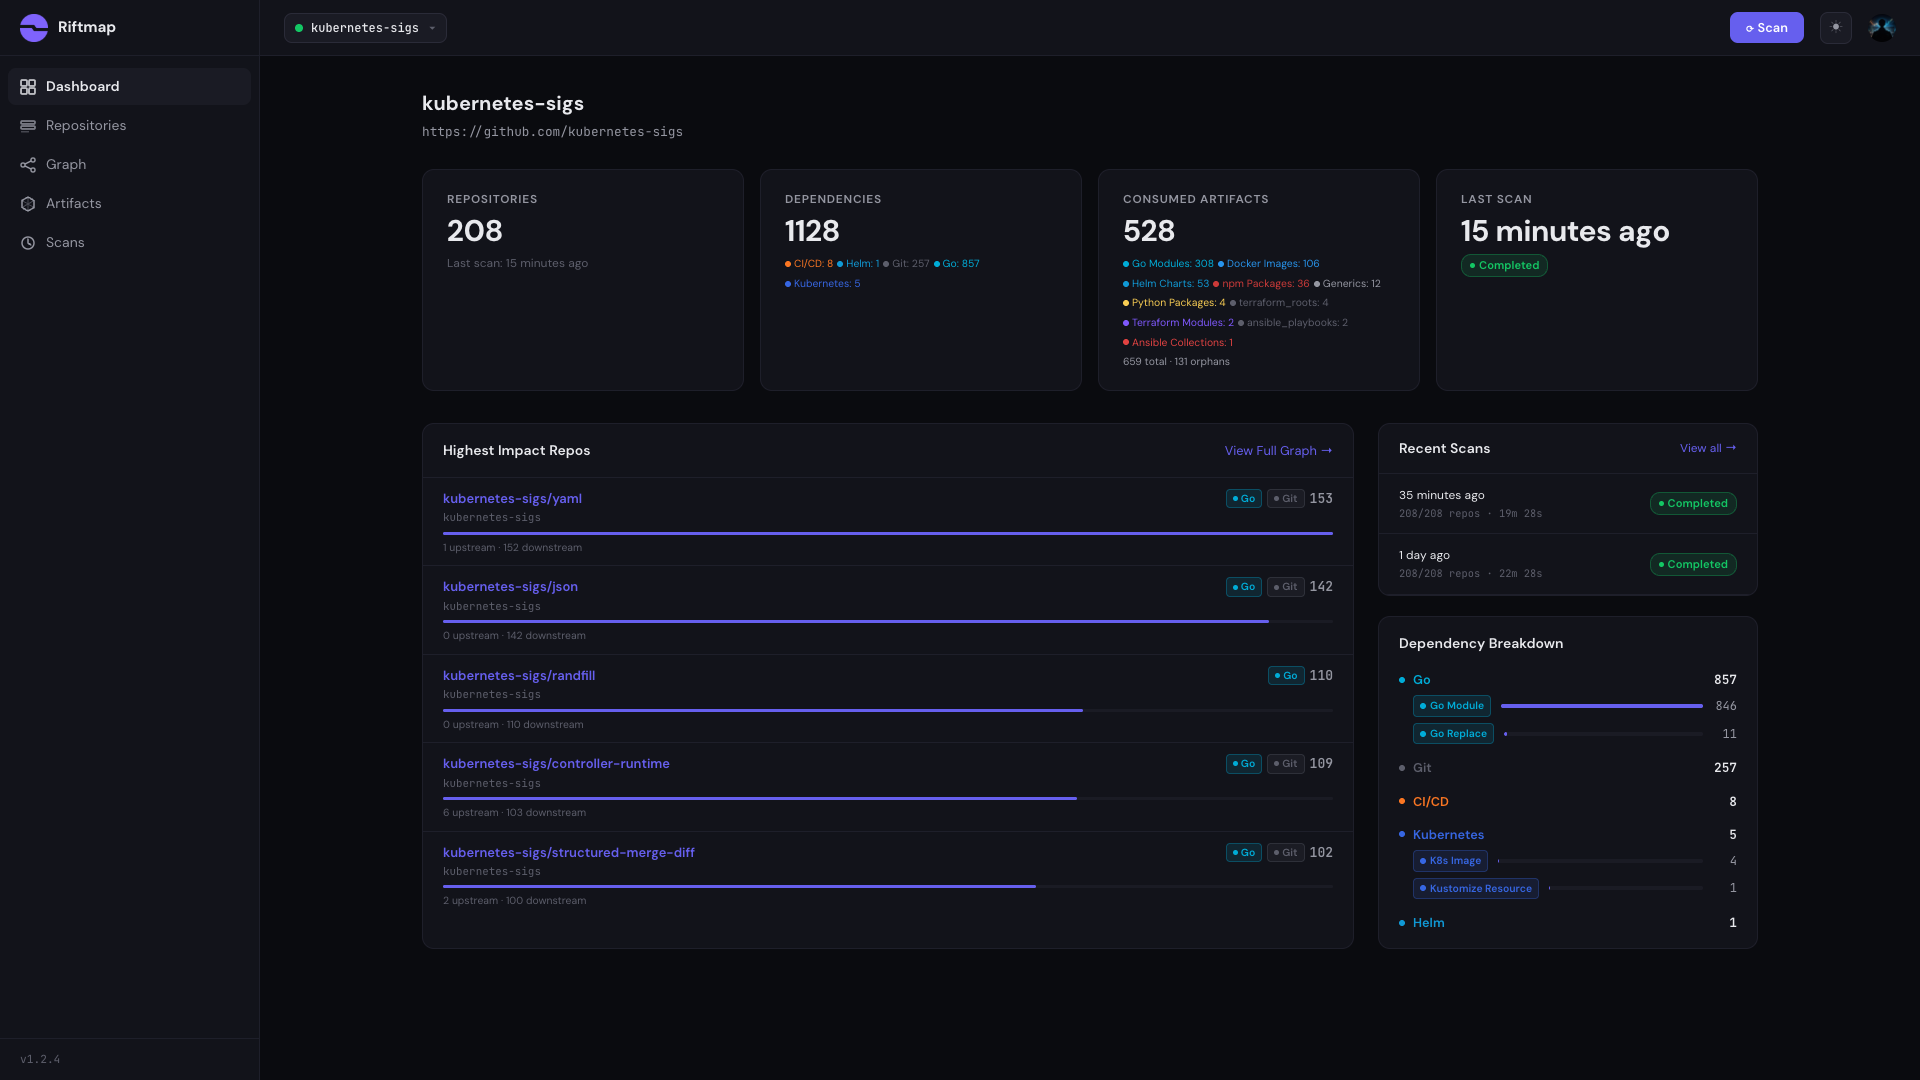Open the 1 day ago scan entry
This screenshot has width=1920, height=1080.
(x=1568, y=564)
